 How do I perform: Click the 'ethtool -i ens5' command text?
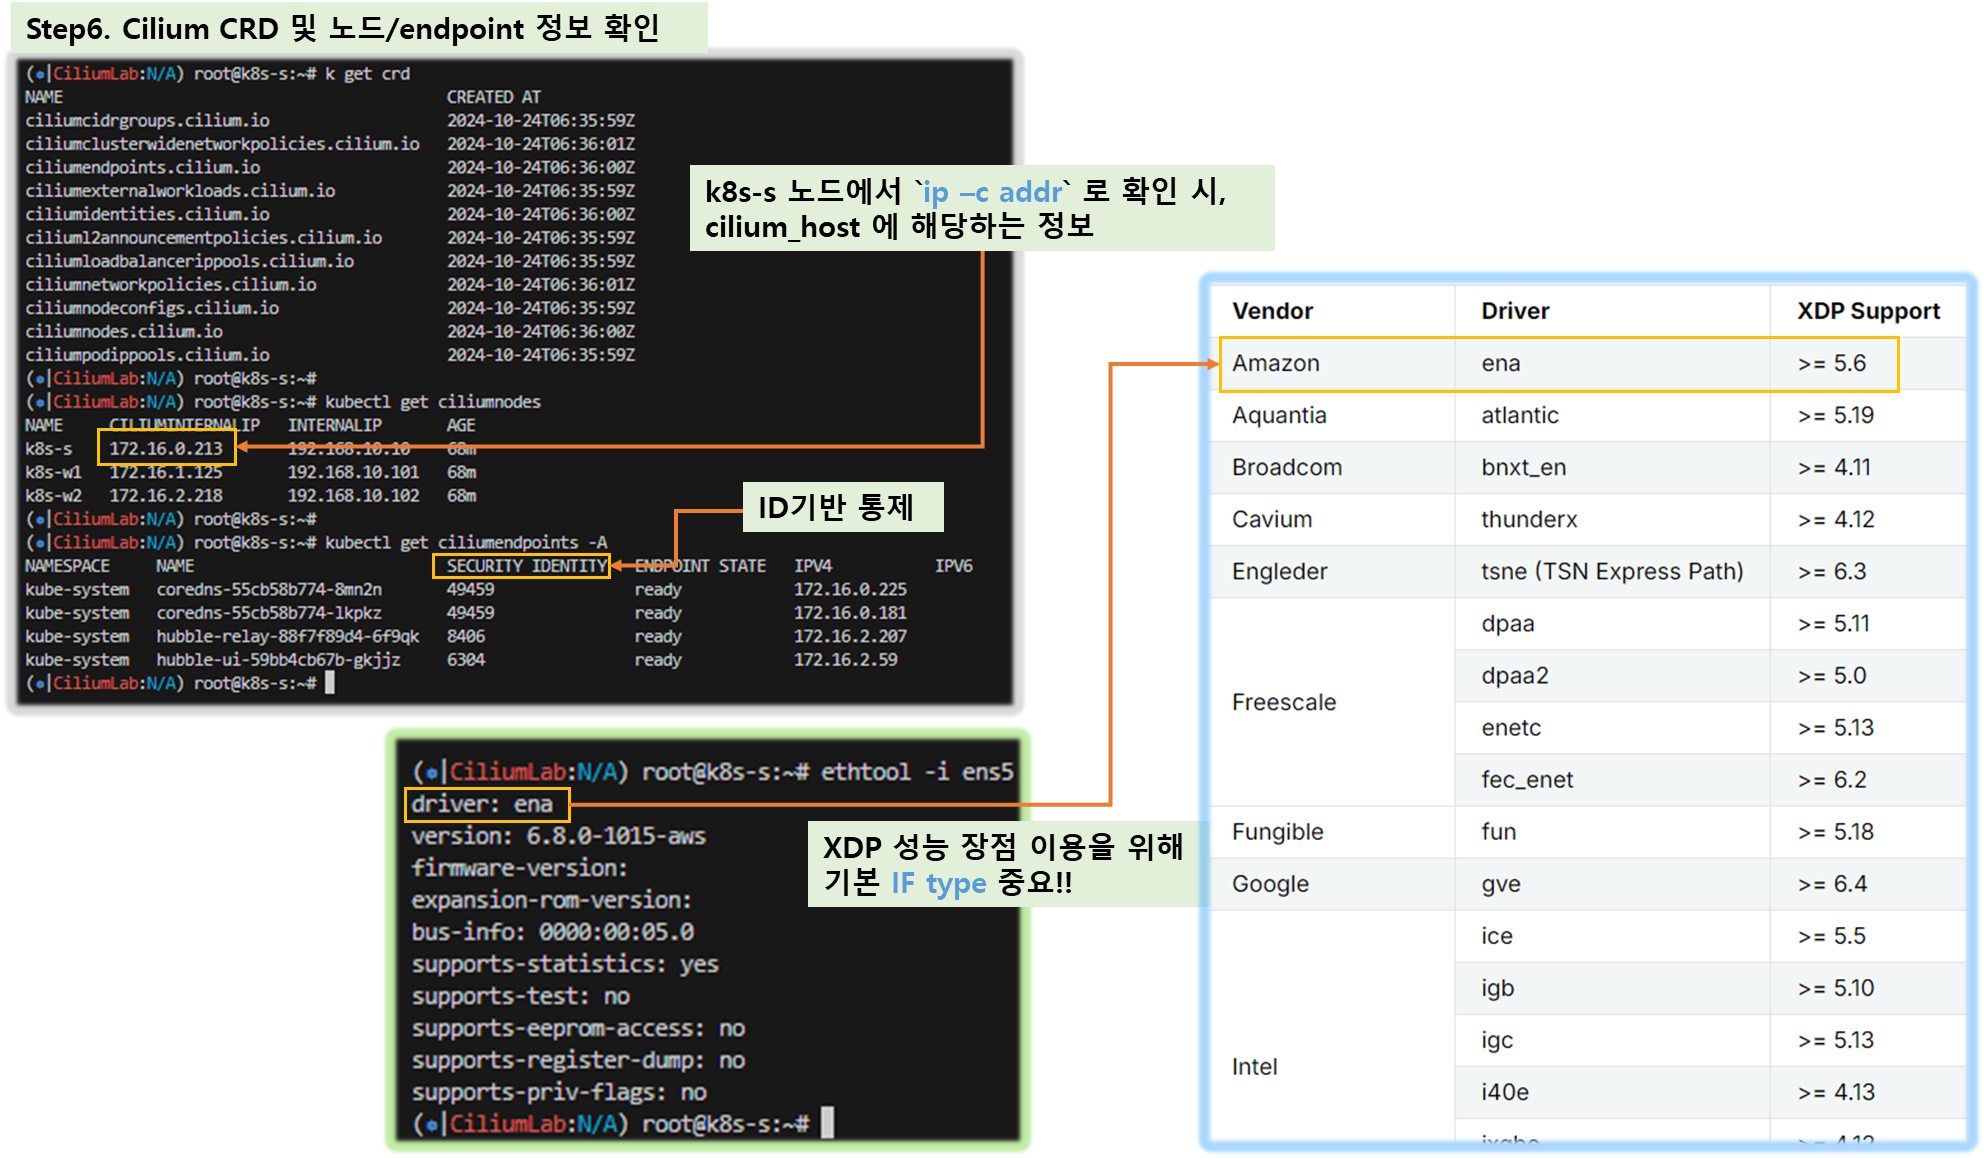[x=916, y=772]
